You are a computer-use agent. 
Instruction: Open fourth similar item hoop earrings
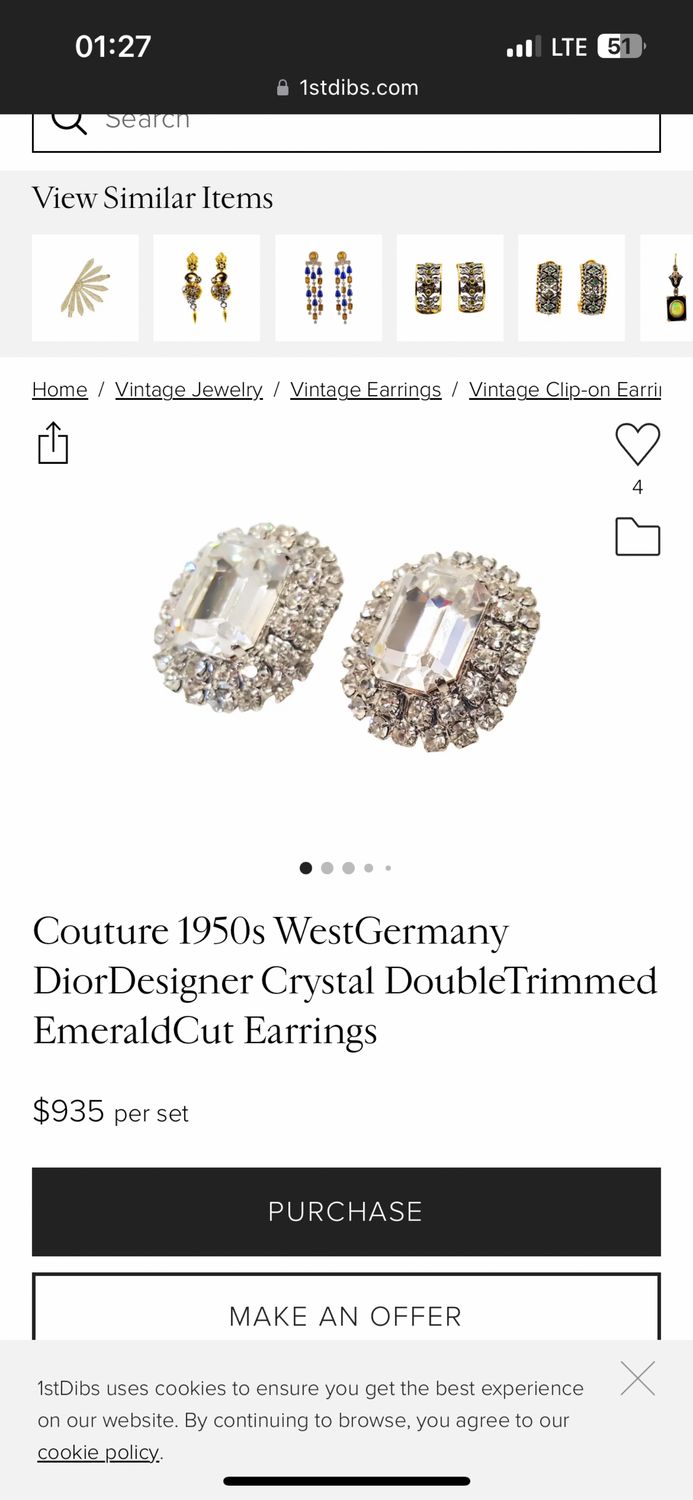pyautogui.click(x=450, y=288)
